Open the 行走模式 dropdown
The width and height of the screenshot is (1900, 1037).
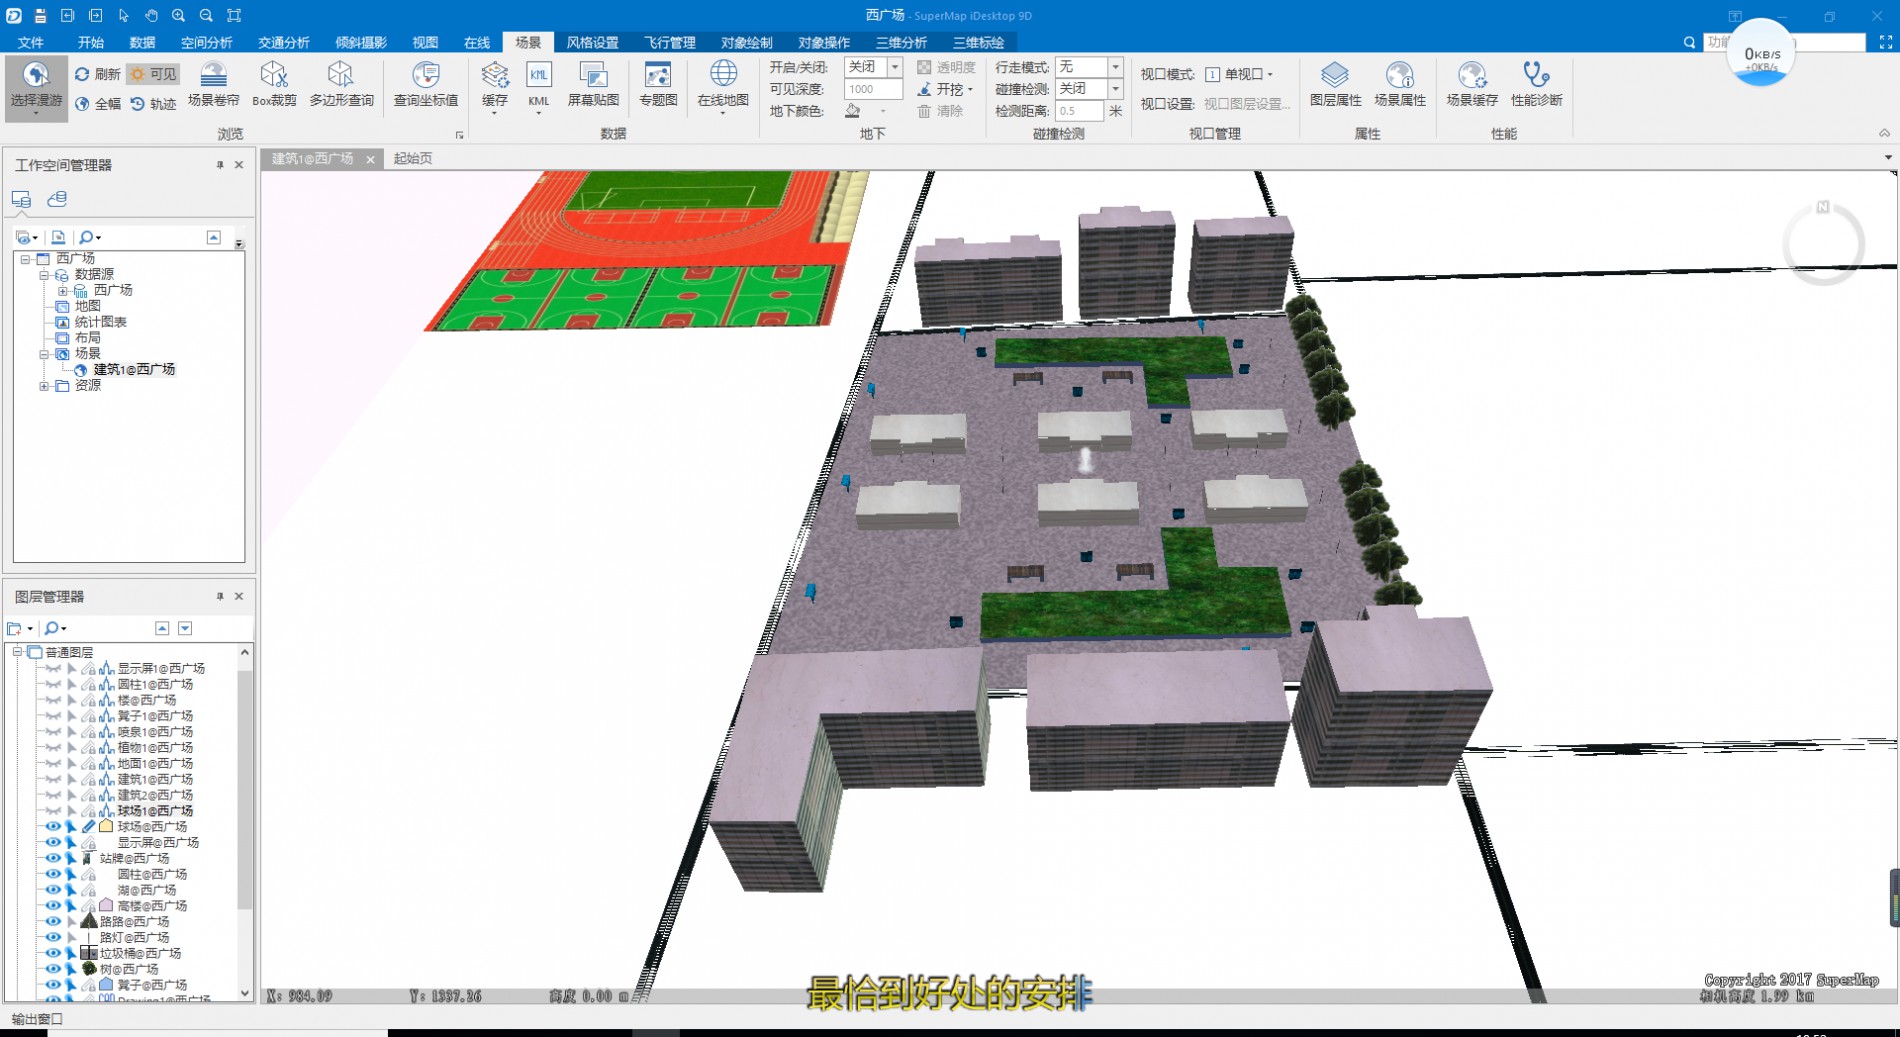coord(1116,67)
